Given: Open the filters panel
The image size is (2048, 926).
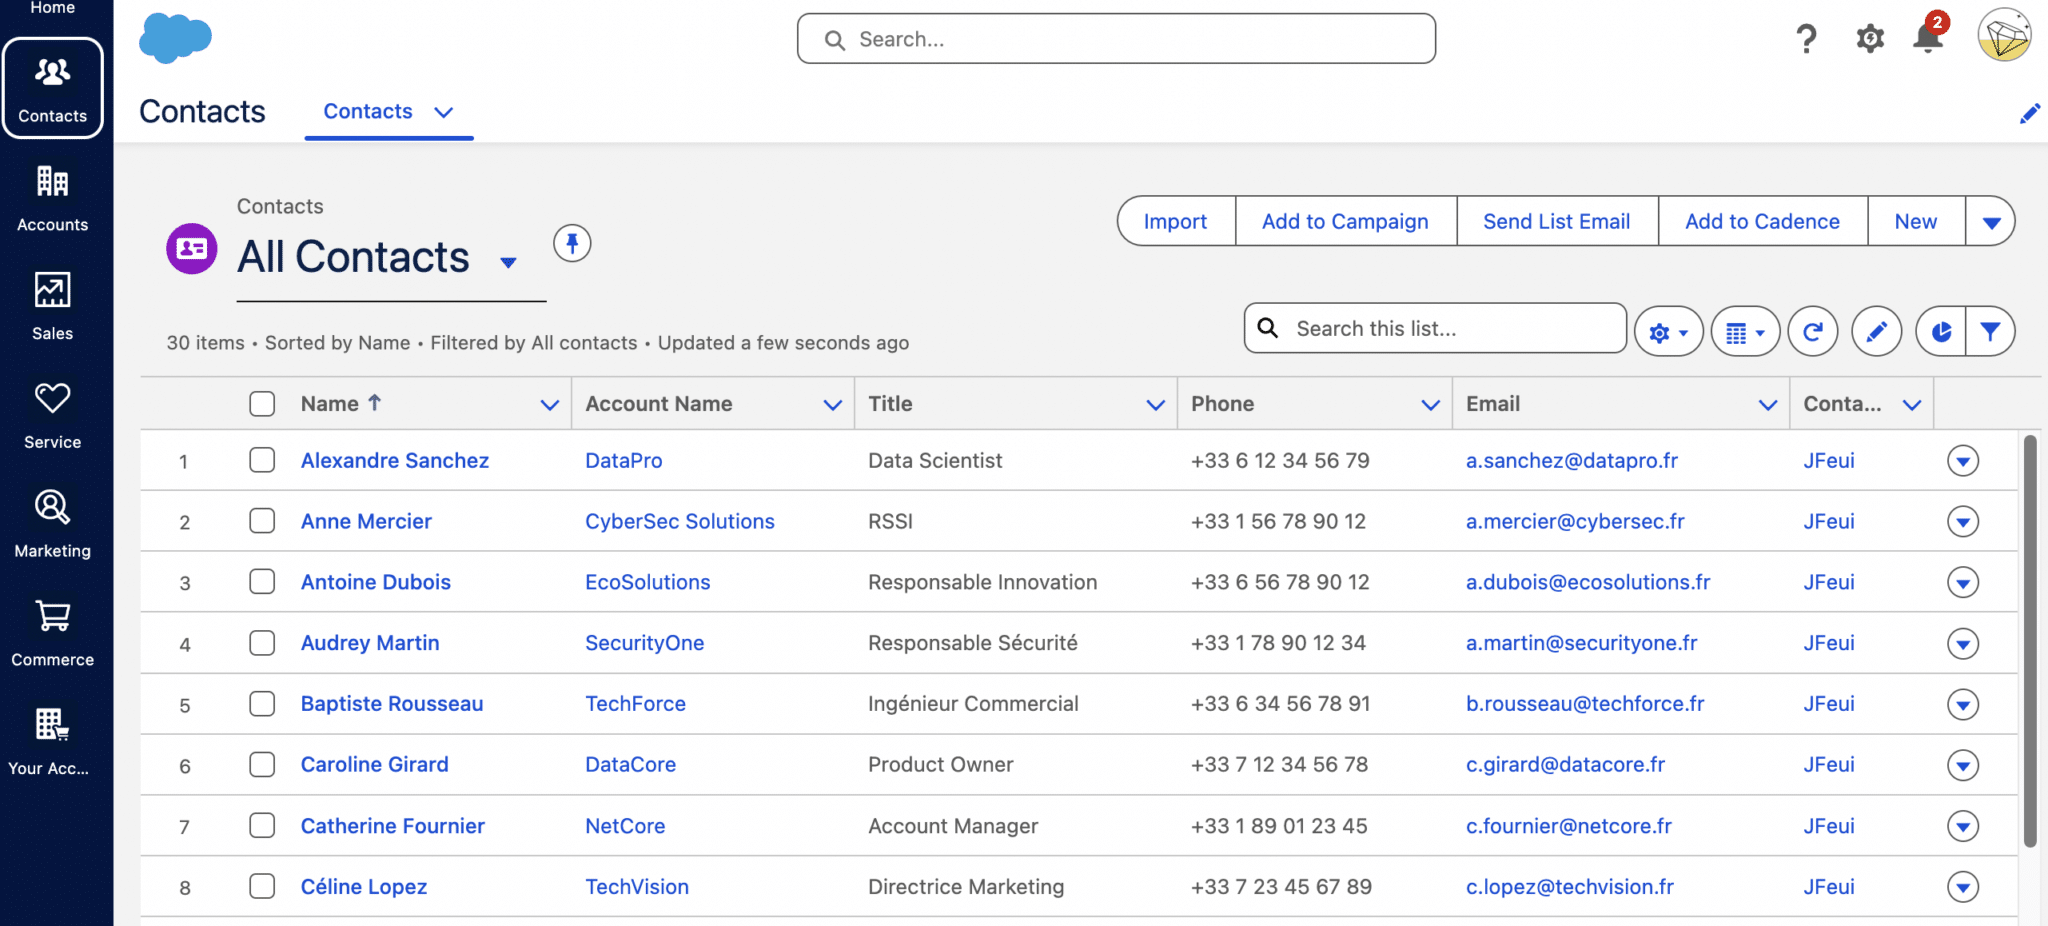Looking at the screenshot, I should pyautogui.click(x=1990, y=331).
